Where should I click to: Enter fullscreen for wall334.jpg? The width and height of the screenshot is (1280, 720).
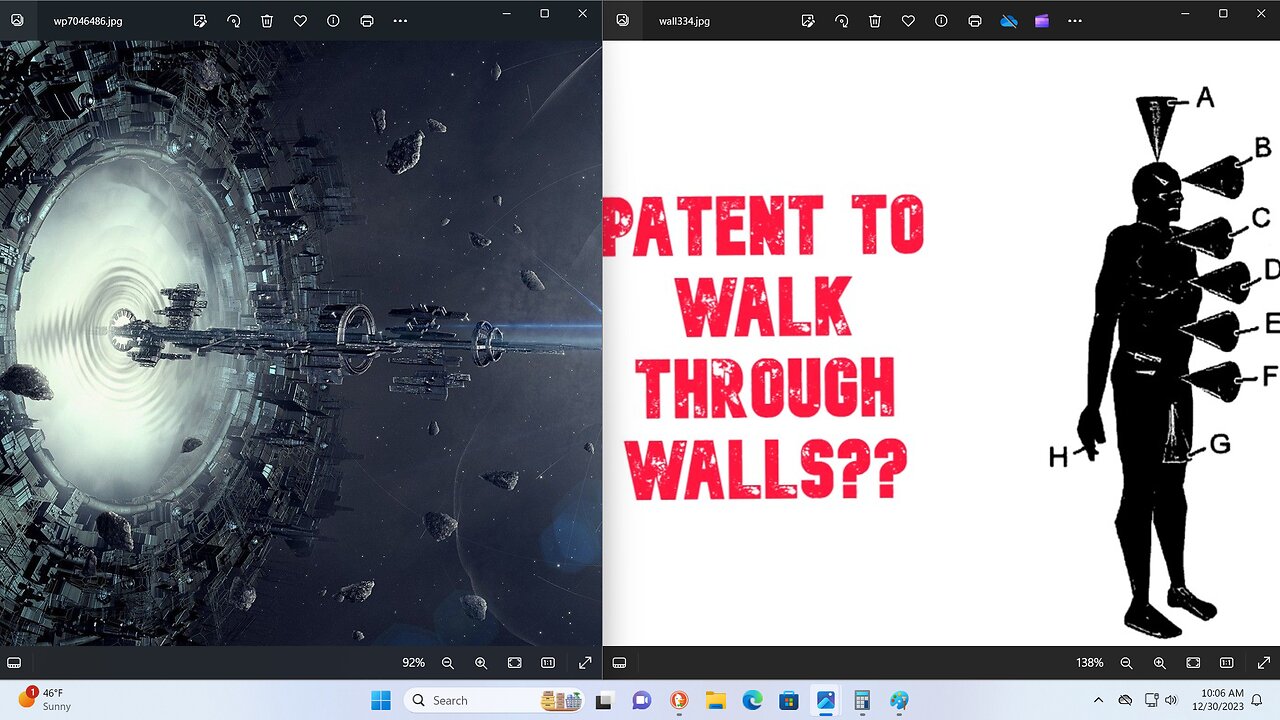pos(1264,663)
